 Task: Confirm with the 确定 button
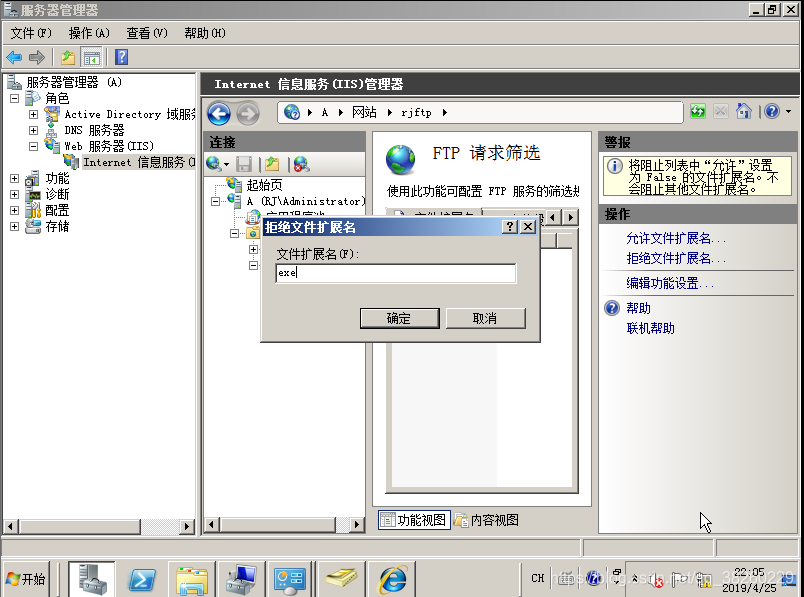click(x=399, y=318)
